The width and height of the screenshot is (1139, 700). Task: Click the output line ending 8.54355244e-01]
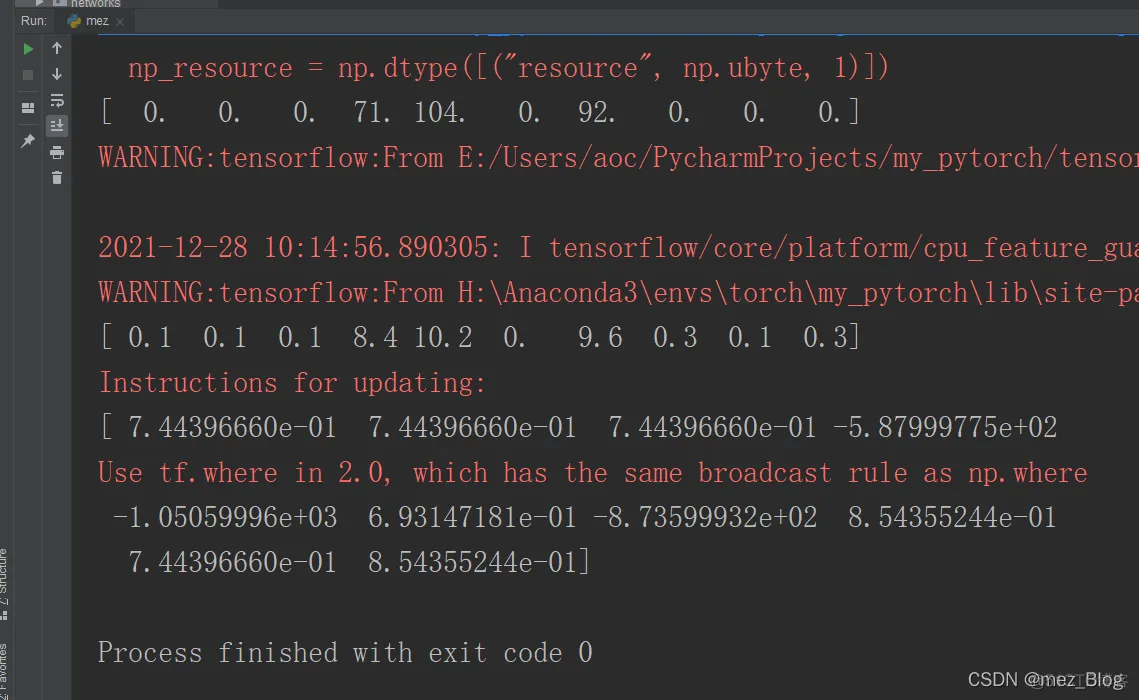[359, 563]
